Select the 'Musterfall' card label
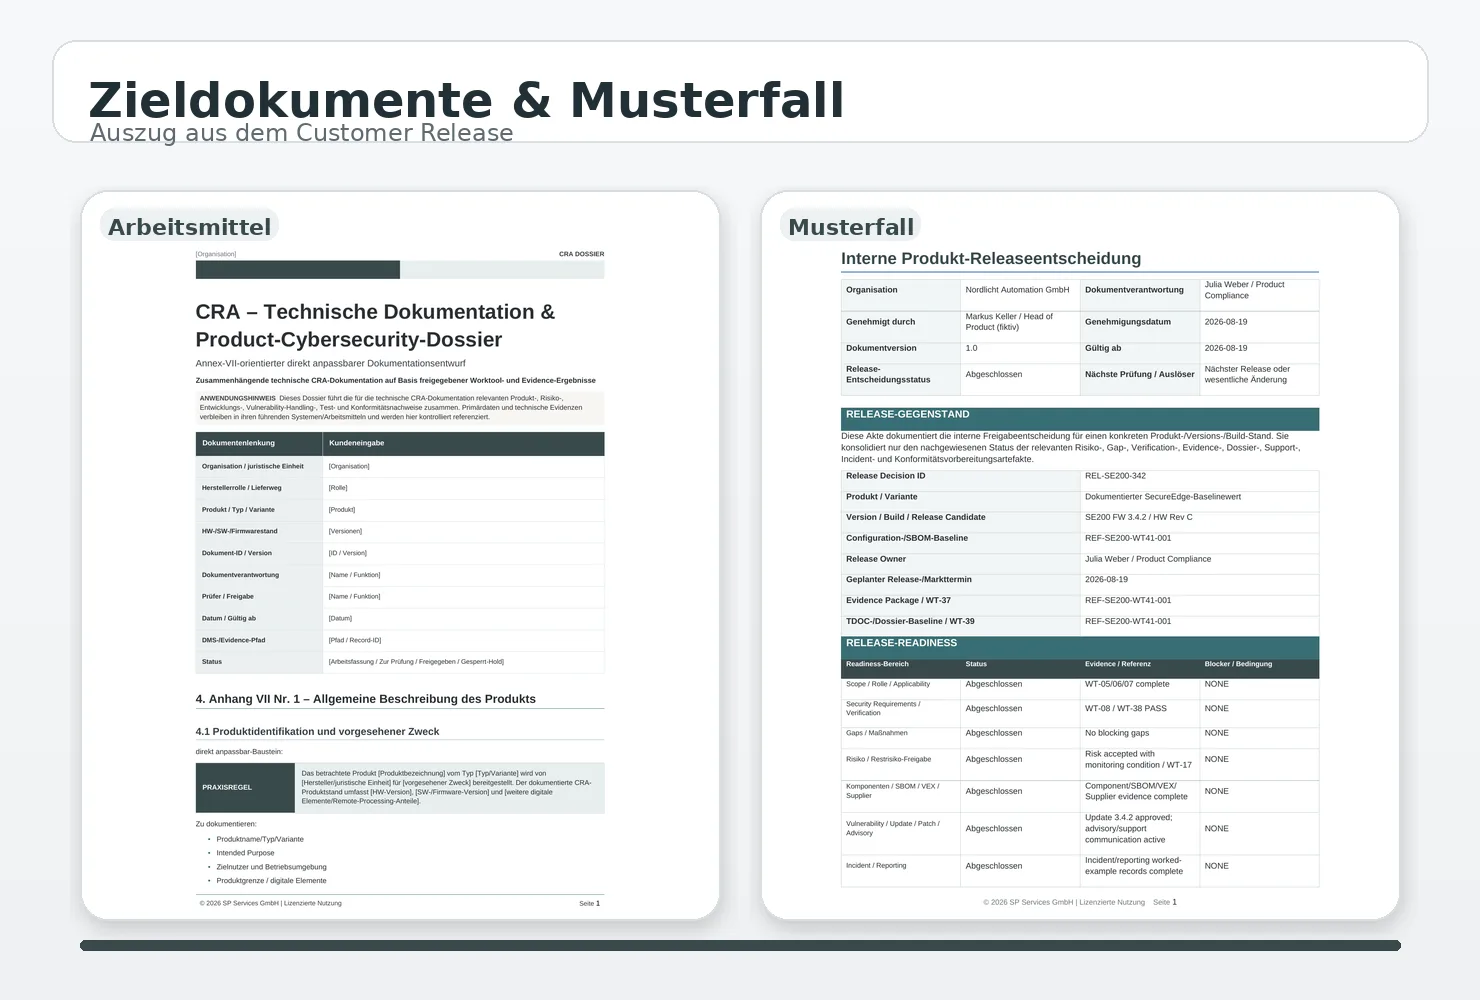The image size is (1480, 1000). pos(851,227)
